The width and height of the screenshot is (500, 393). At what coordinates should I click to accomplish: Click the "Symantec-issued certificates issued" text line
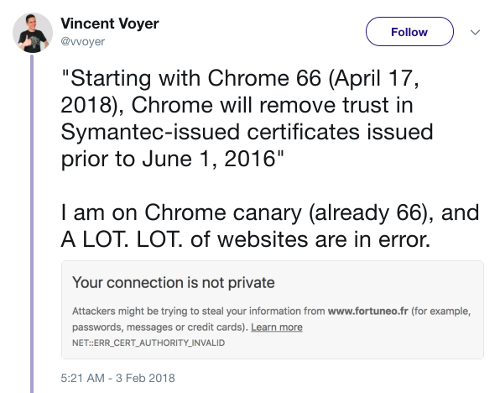point(247,132)
